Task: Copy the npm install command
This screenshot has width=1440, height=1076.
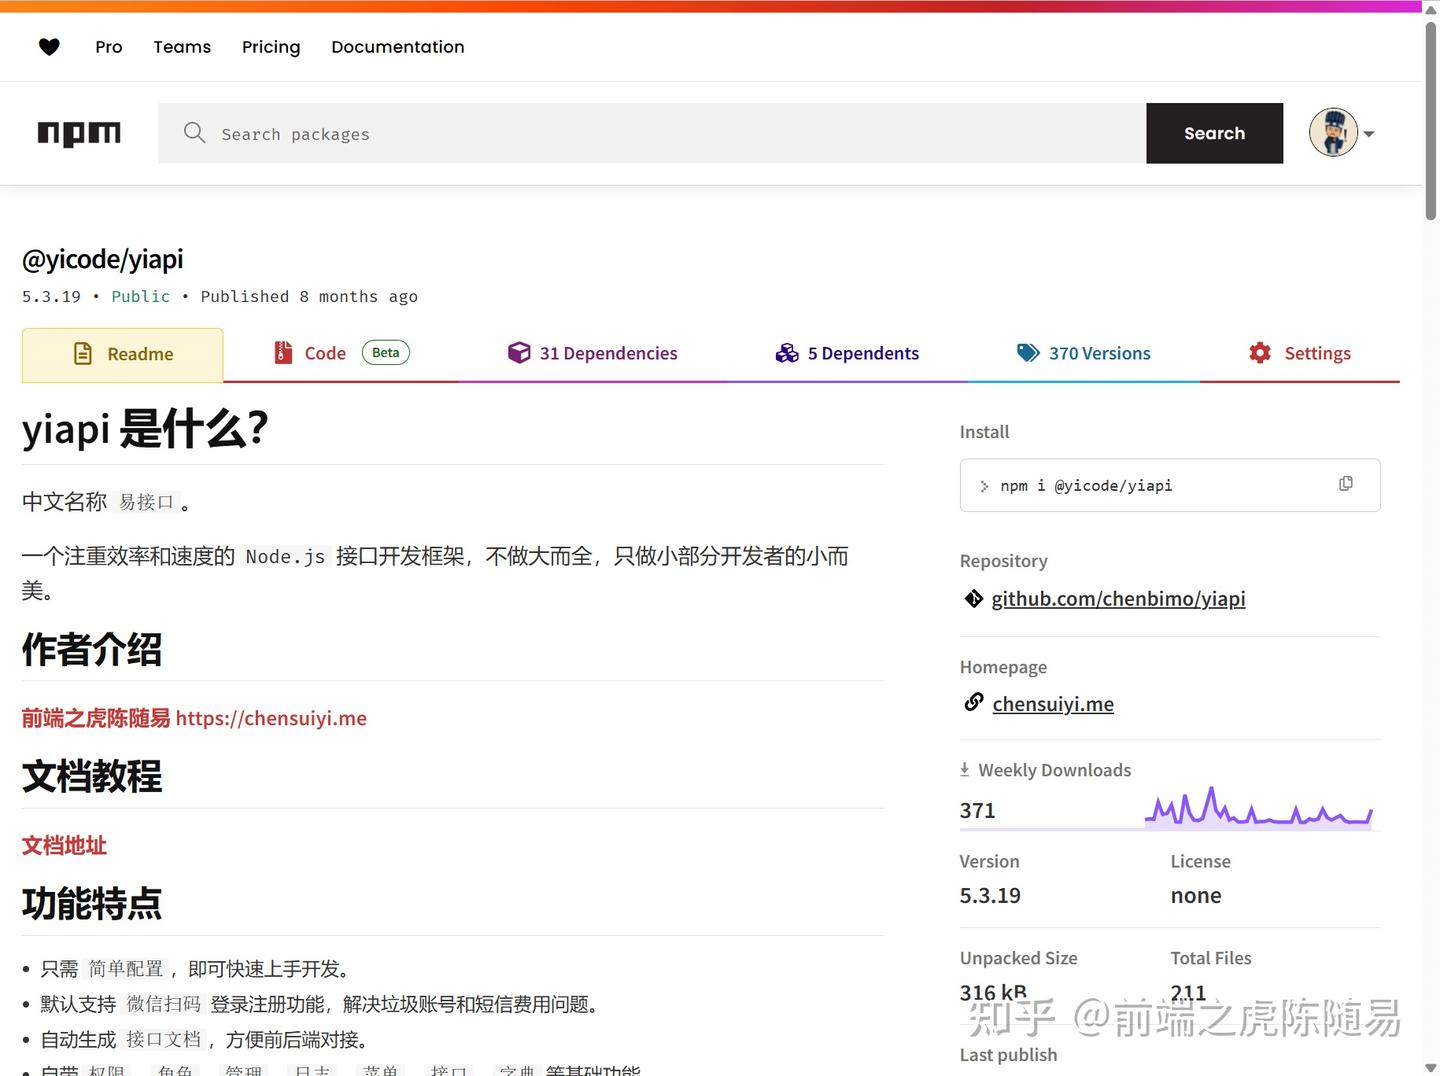Action: 1346,483
